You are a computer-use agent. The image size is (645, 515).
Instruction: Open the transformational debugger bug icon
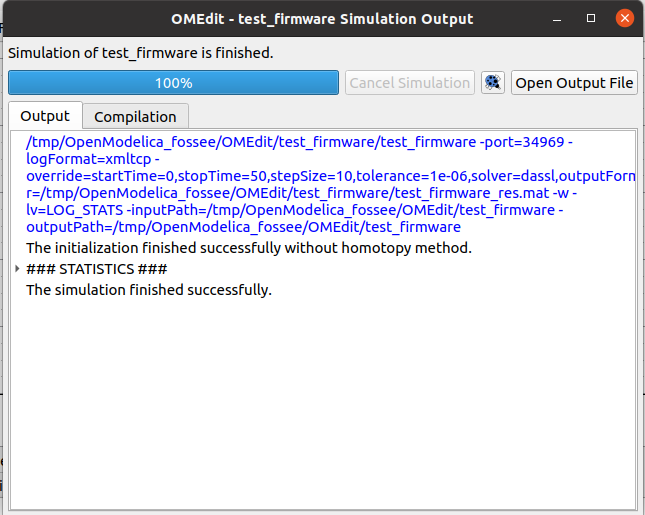(493, 83)
